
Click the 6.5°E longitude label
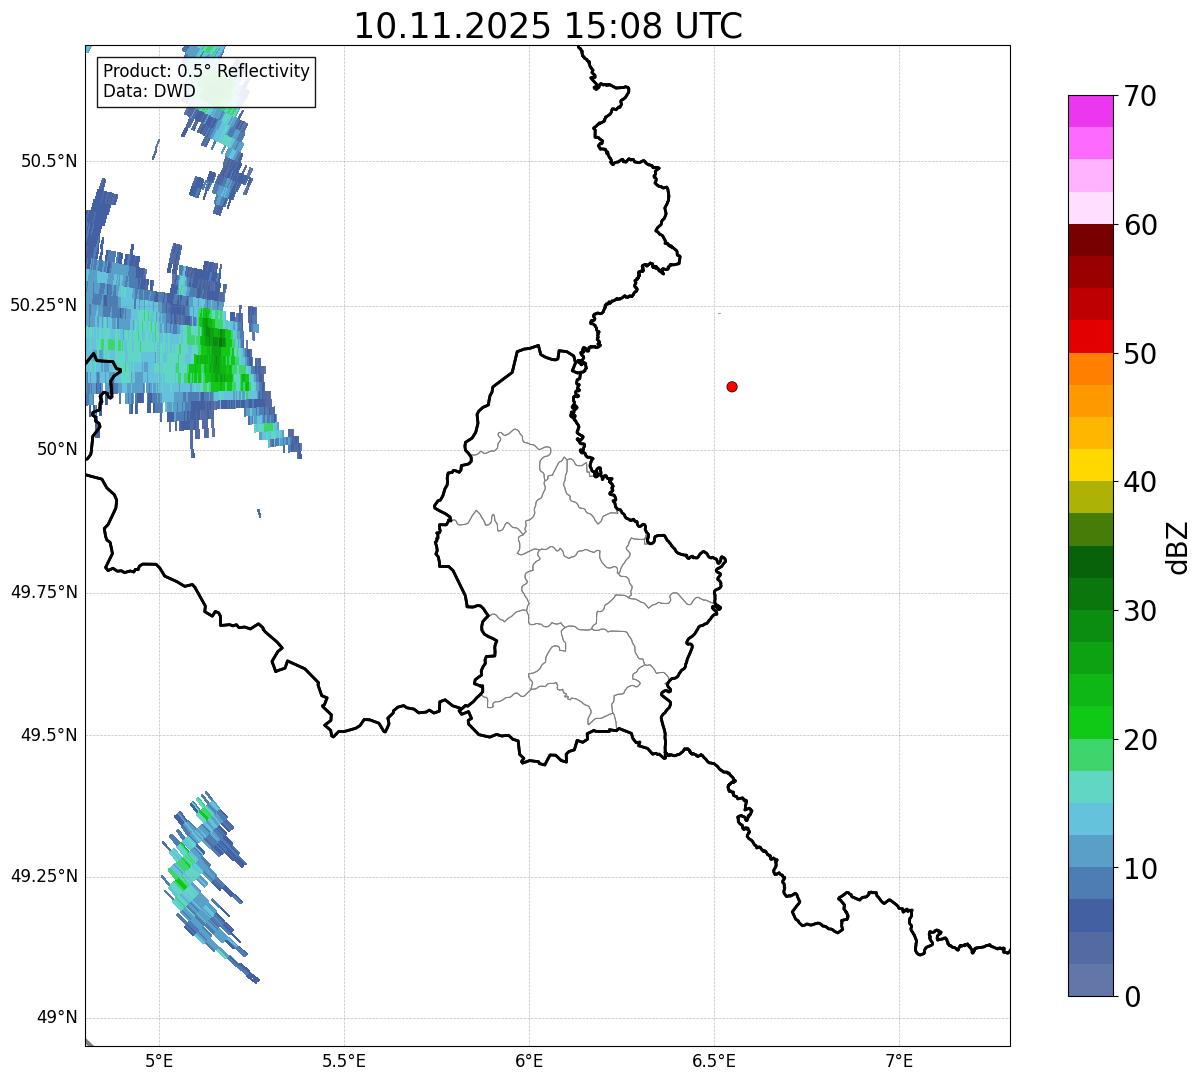click(x=714, y=1060)
